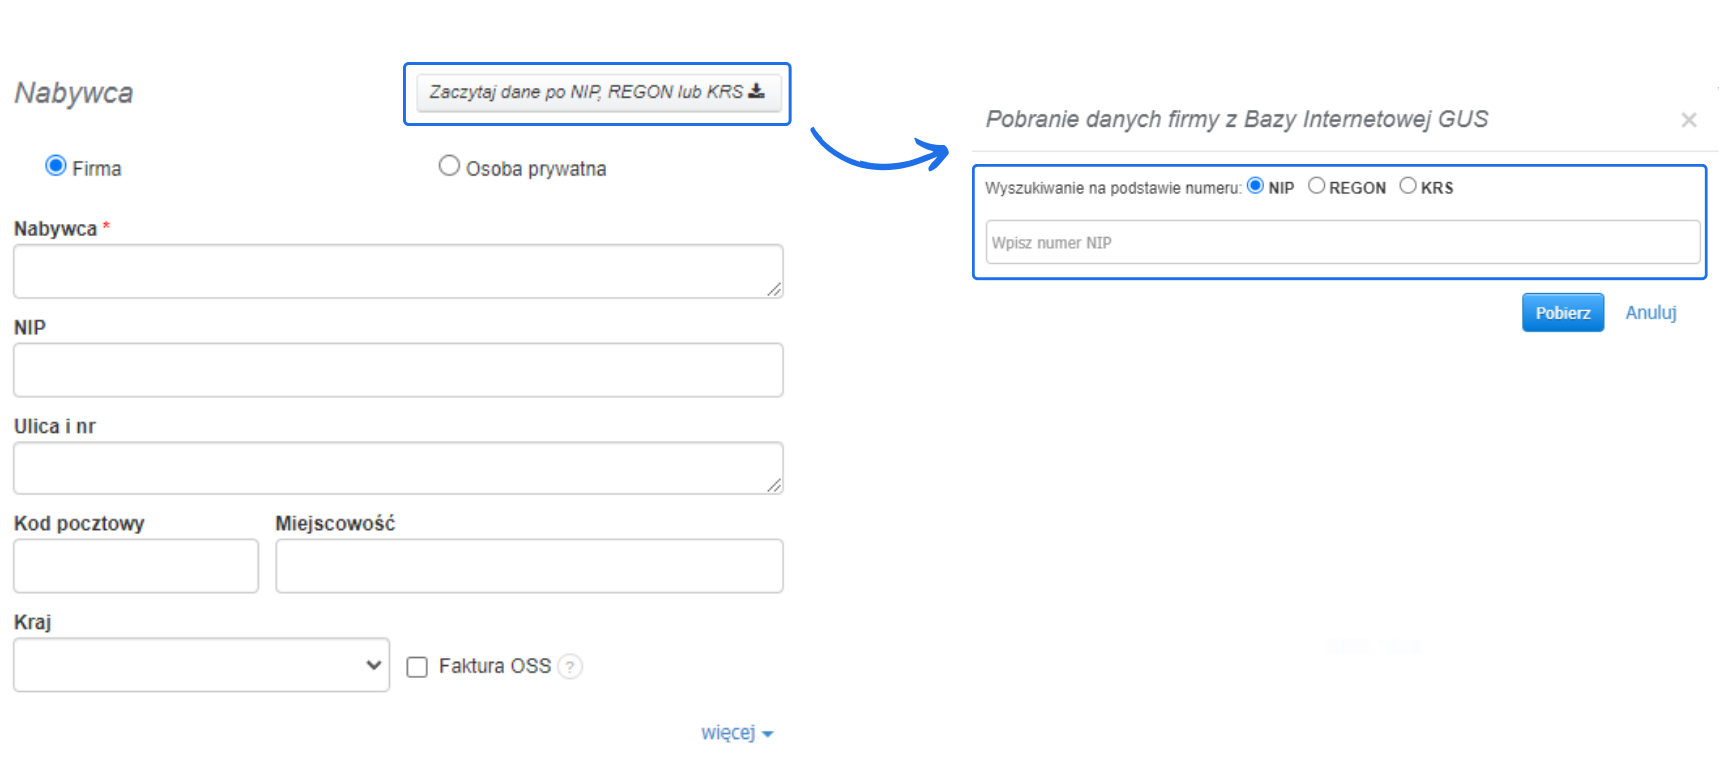The width and height of the screenshot is (1730, 757).
Task: Open the Kraj country dropdown
Action: [201, 665]
